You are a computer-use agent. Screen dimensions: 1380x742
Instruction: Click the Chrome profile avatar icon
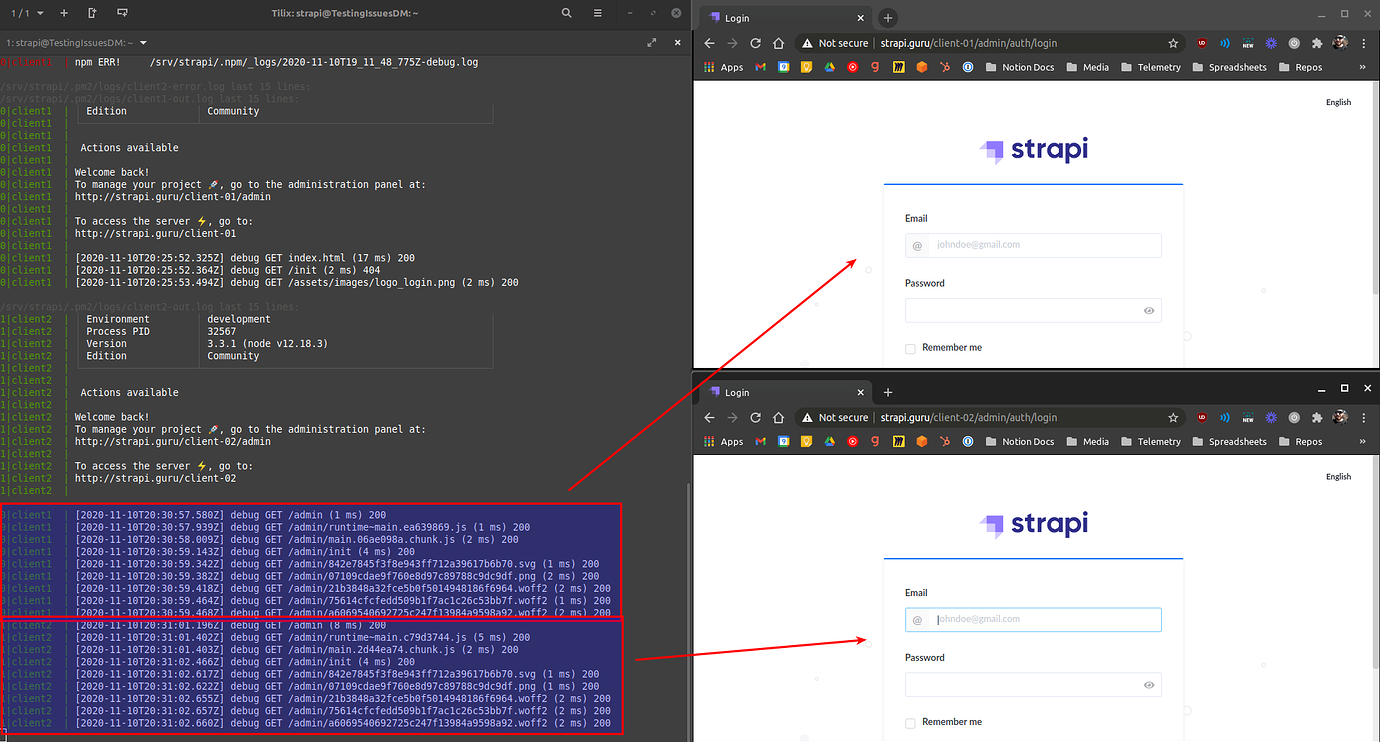click(1340, 44)
